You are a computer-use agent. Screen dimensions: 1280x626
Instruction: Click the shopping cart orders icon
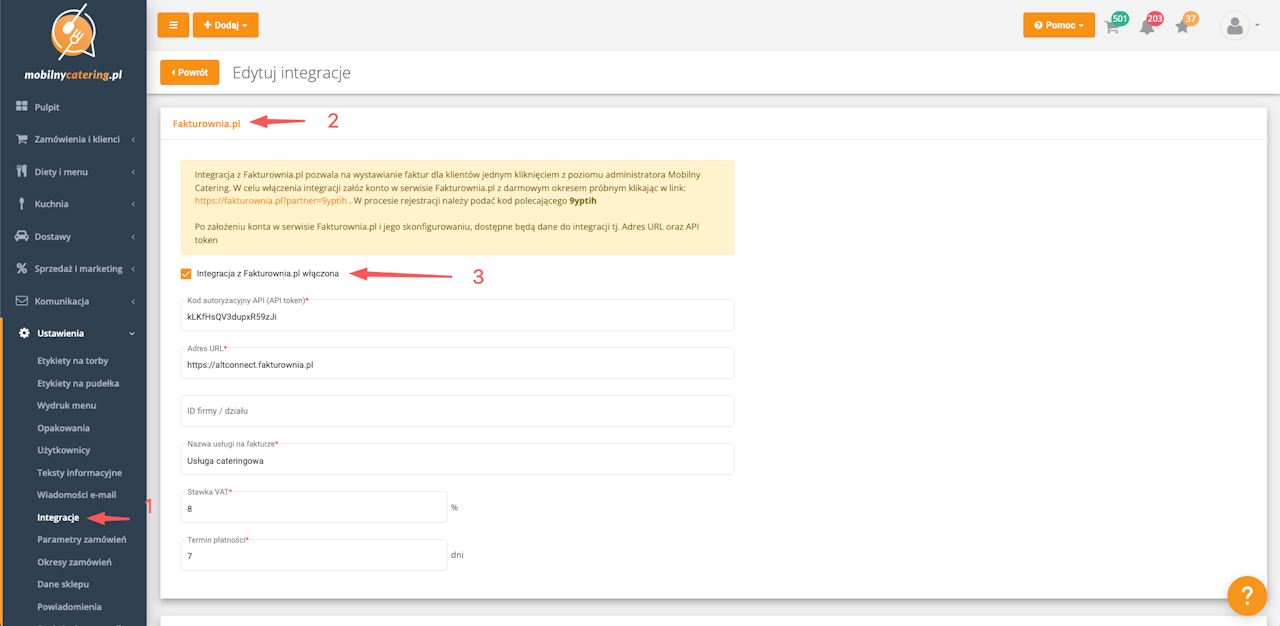[1111, 27]
